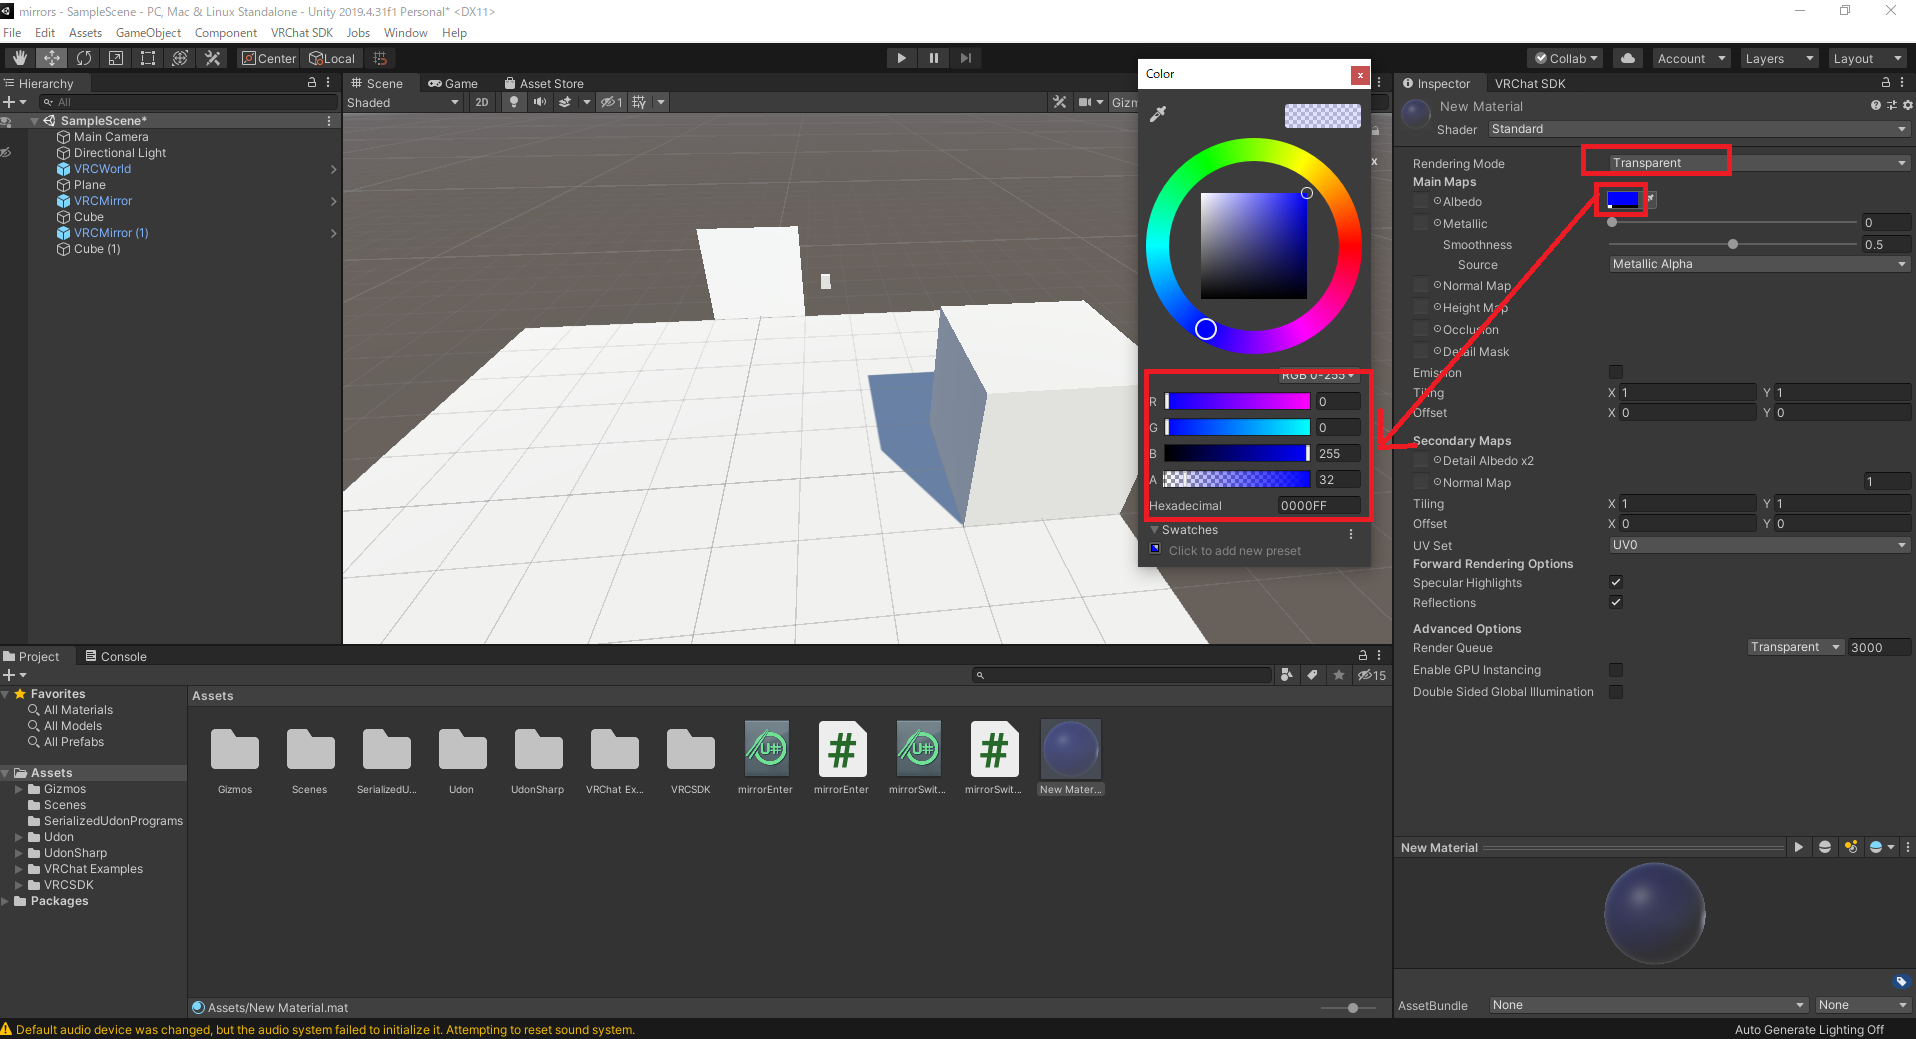Toggle scene grid visibility icon
The width and height of the screenshot is (1916, 1039).
click(640, 102)
